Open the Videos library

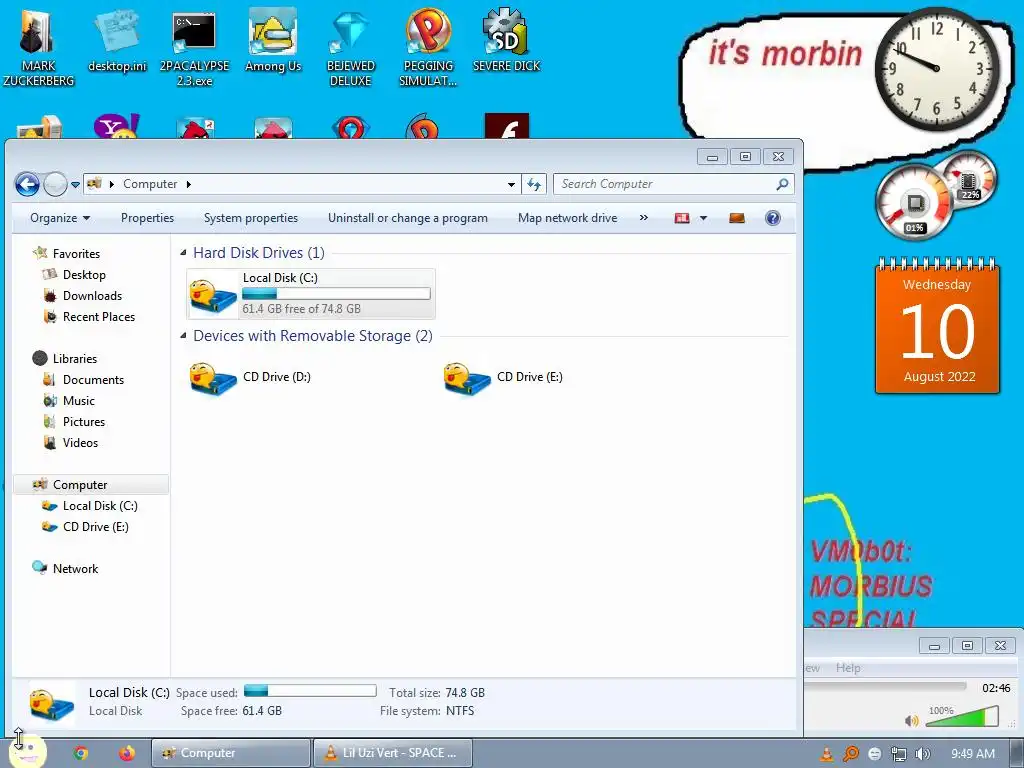click(80, 442)
